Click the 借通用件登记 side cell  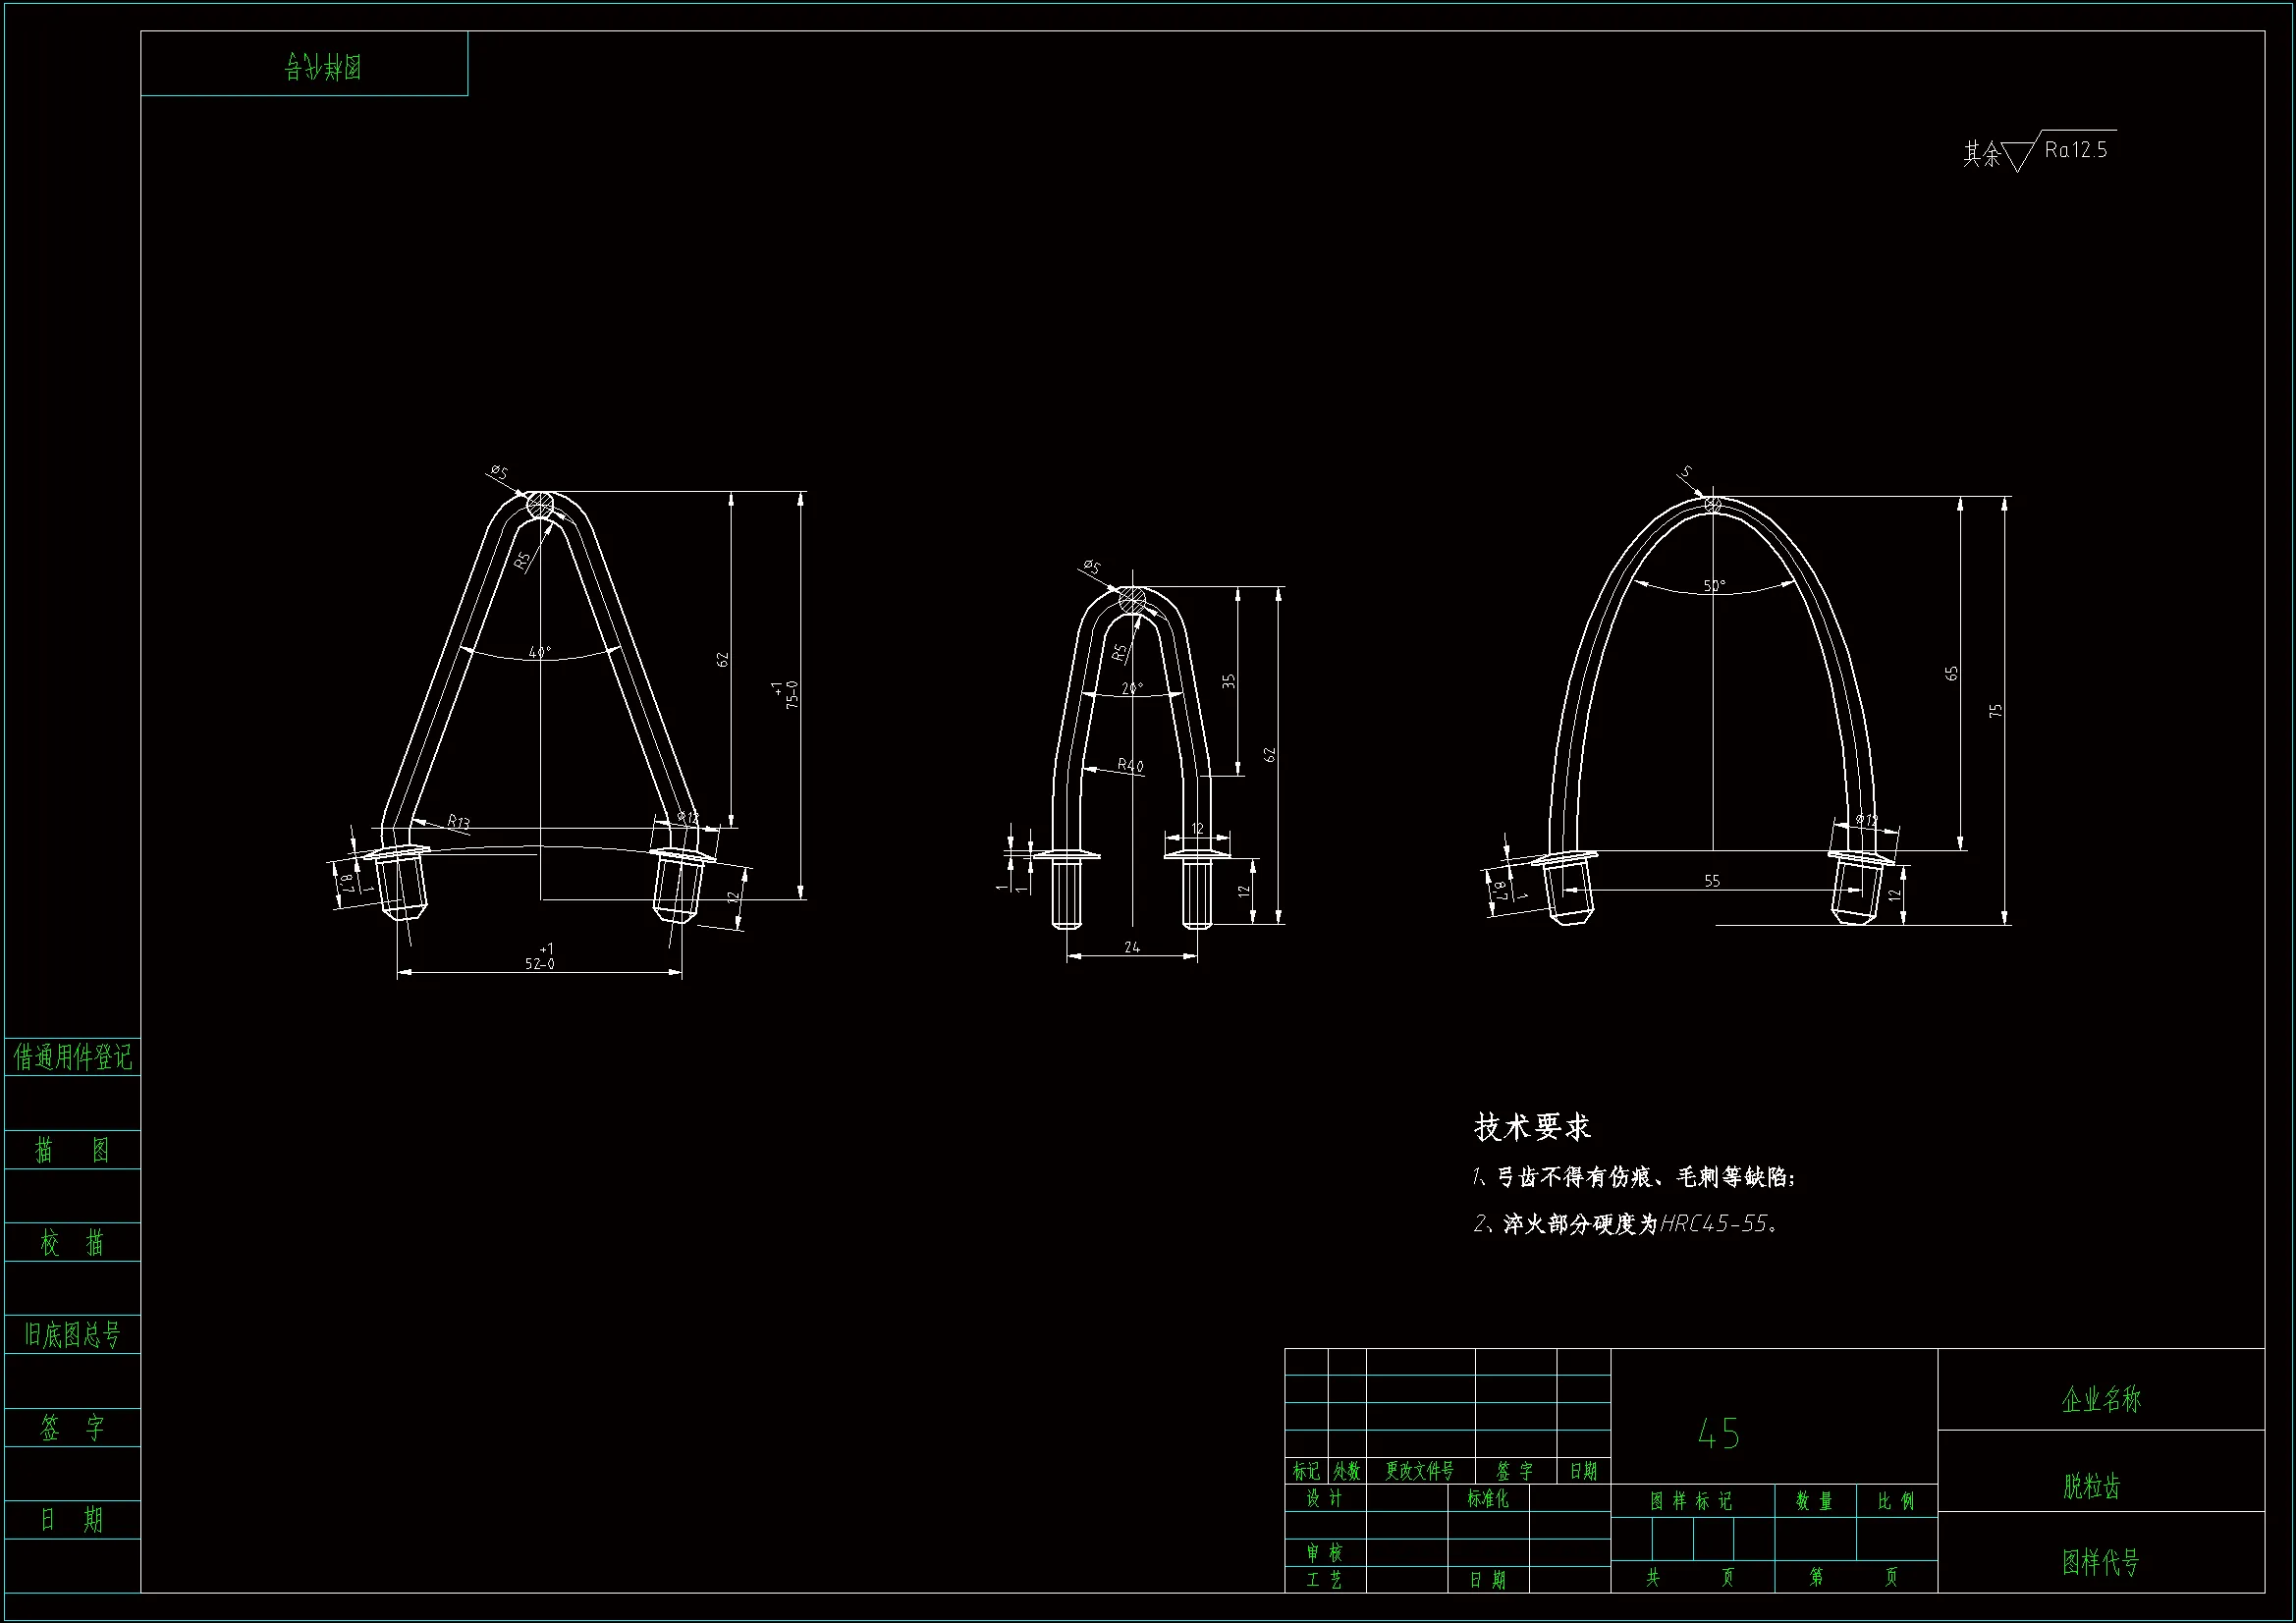[72, 1057]
